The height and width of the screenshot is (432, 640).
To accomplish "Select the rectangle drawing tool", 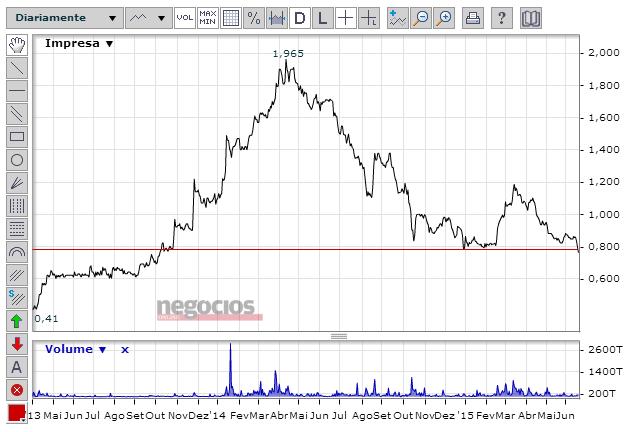I will coord(17,137).
